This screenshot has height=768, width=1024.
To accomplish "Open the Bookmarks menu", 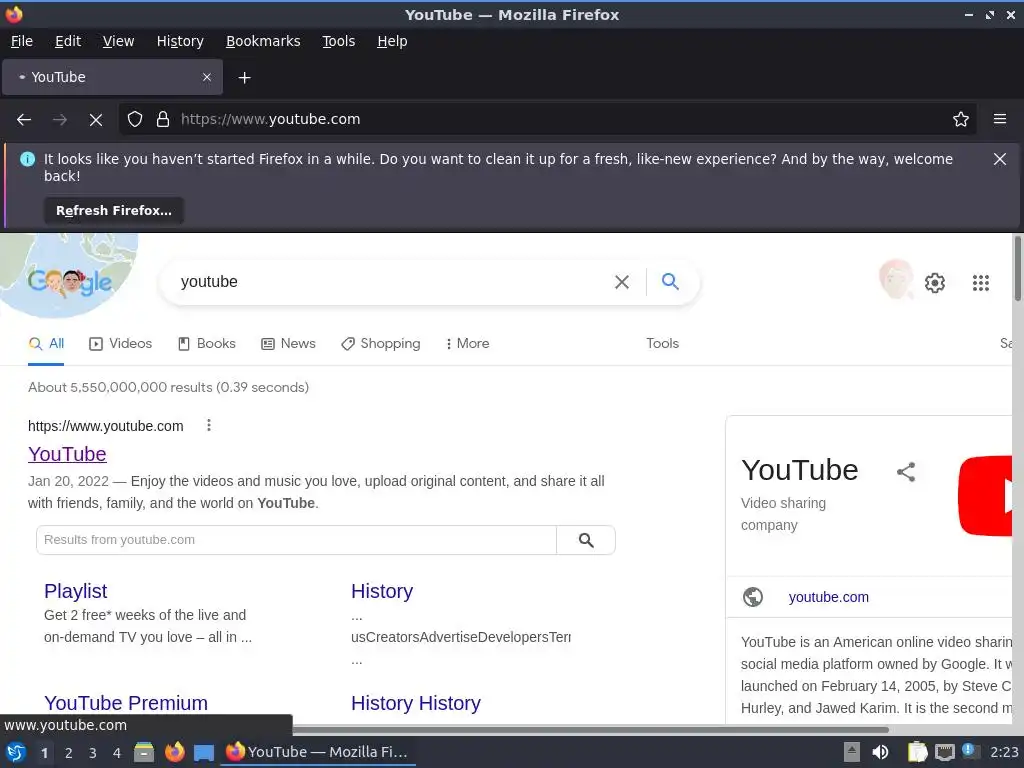I will (263, 41).
